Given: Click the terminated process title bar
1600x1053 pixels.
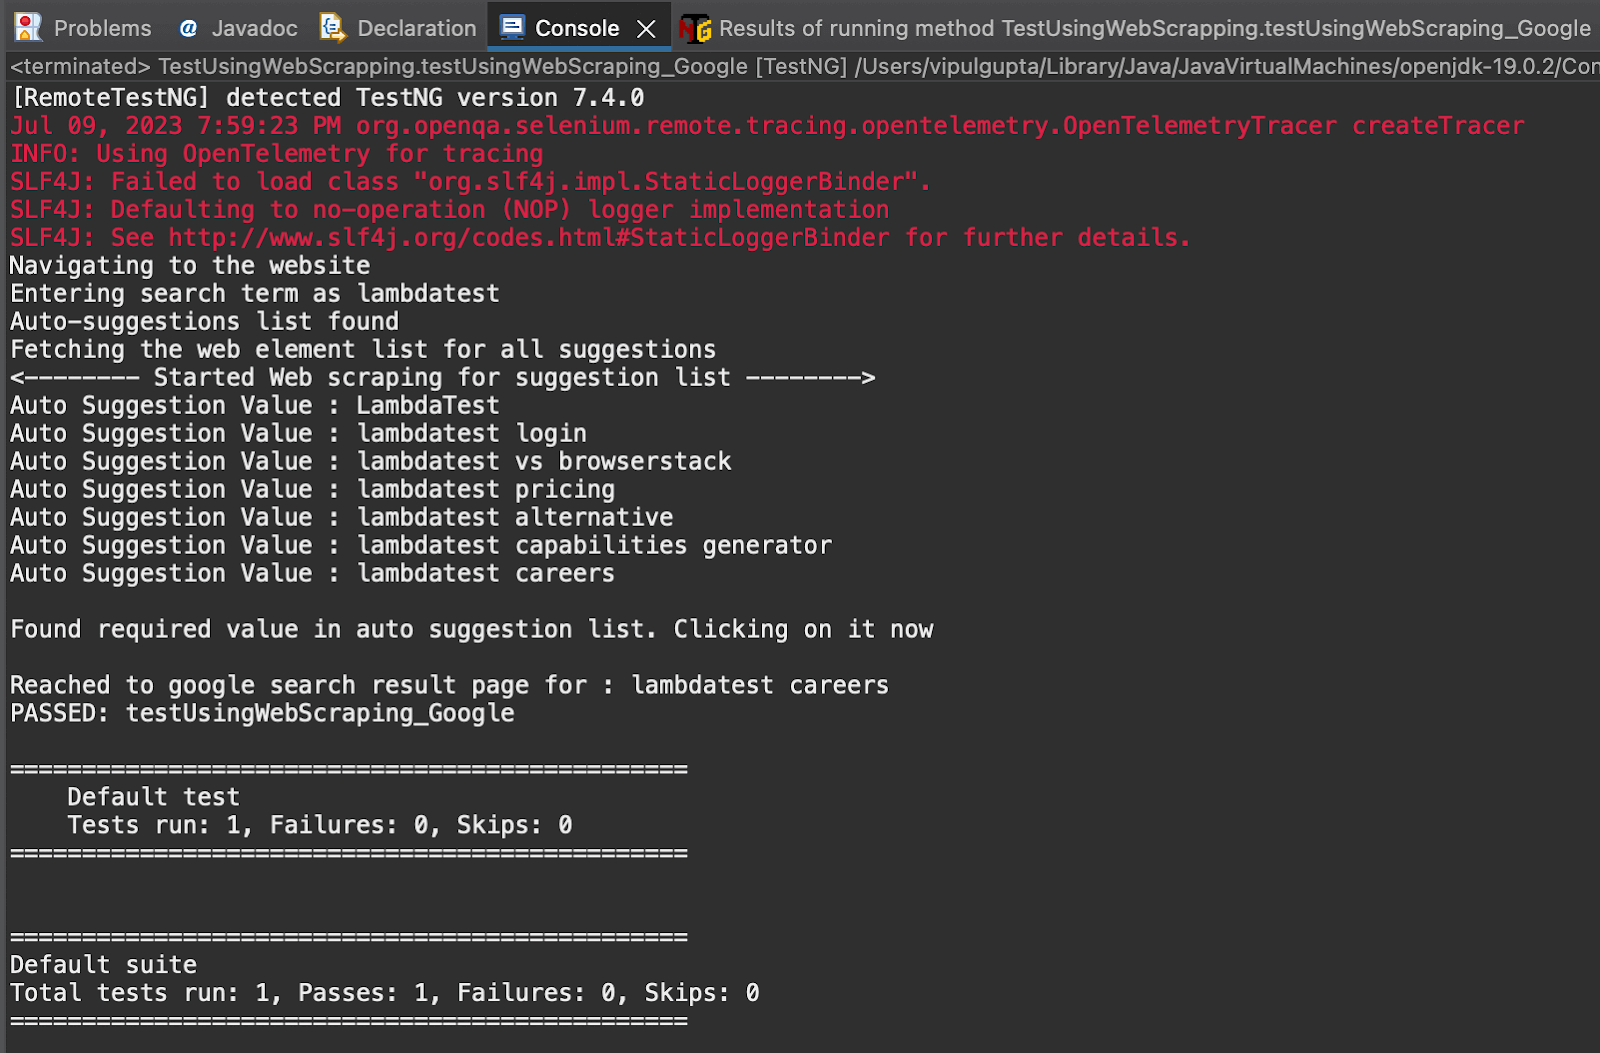Looking at the screenshot, I should (x=500, y=66).
